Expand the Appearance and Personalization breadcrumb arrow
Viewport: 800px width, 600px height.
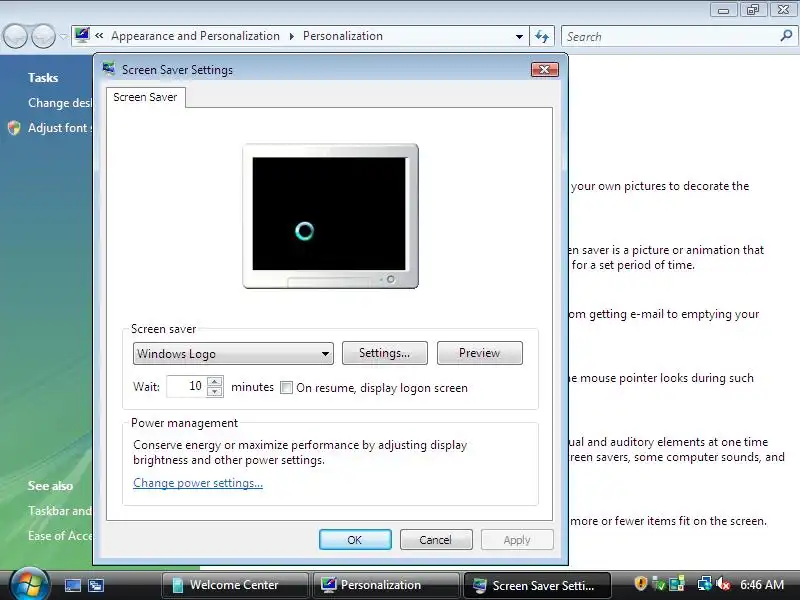click(x=291, y=36)
